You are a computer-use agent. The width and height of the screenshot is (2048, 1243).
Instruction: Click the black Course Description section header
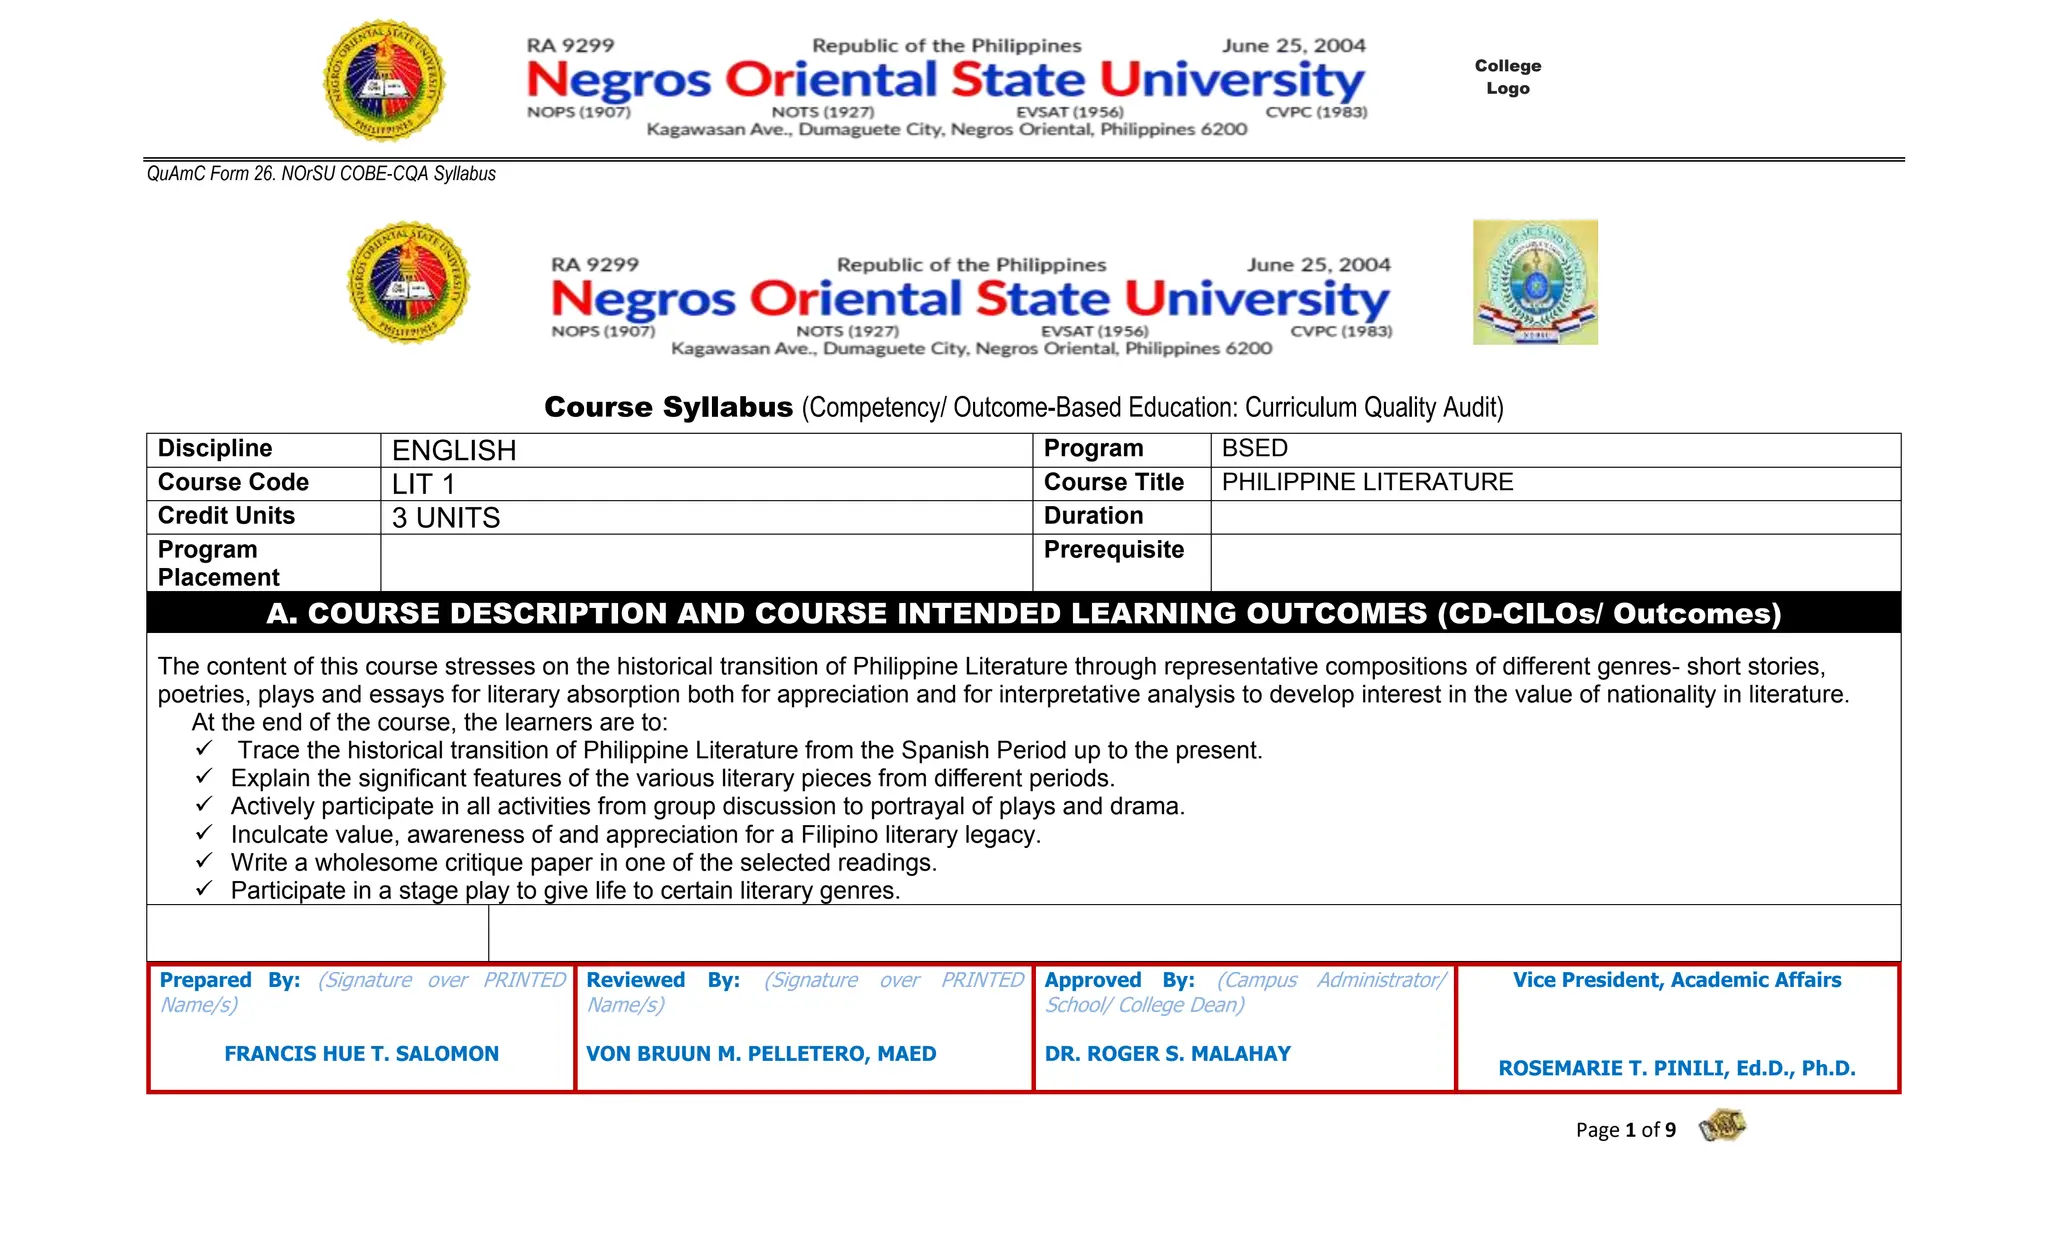(1023, 613)
